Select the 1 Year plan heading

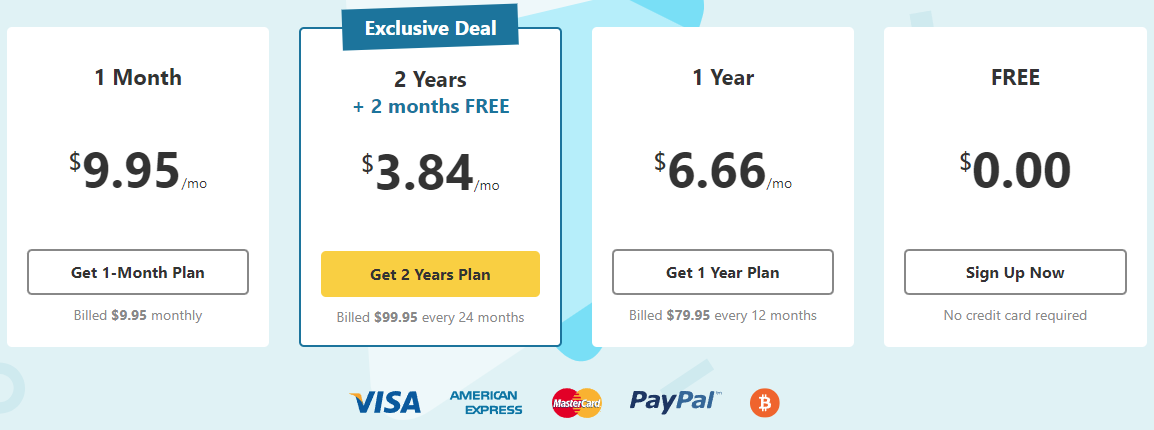[723, 77]
